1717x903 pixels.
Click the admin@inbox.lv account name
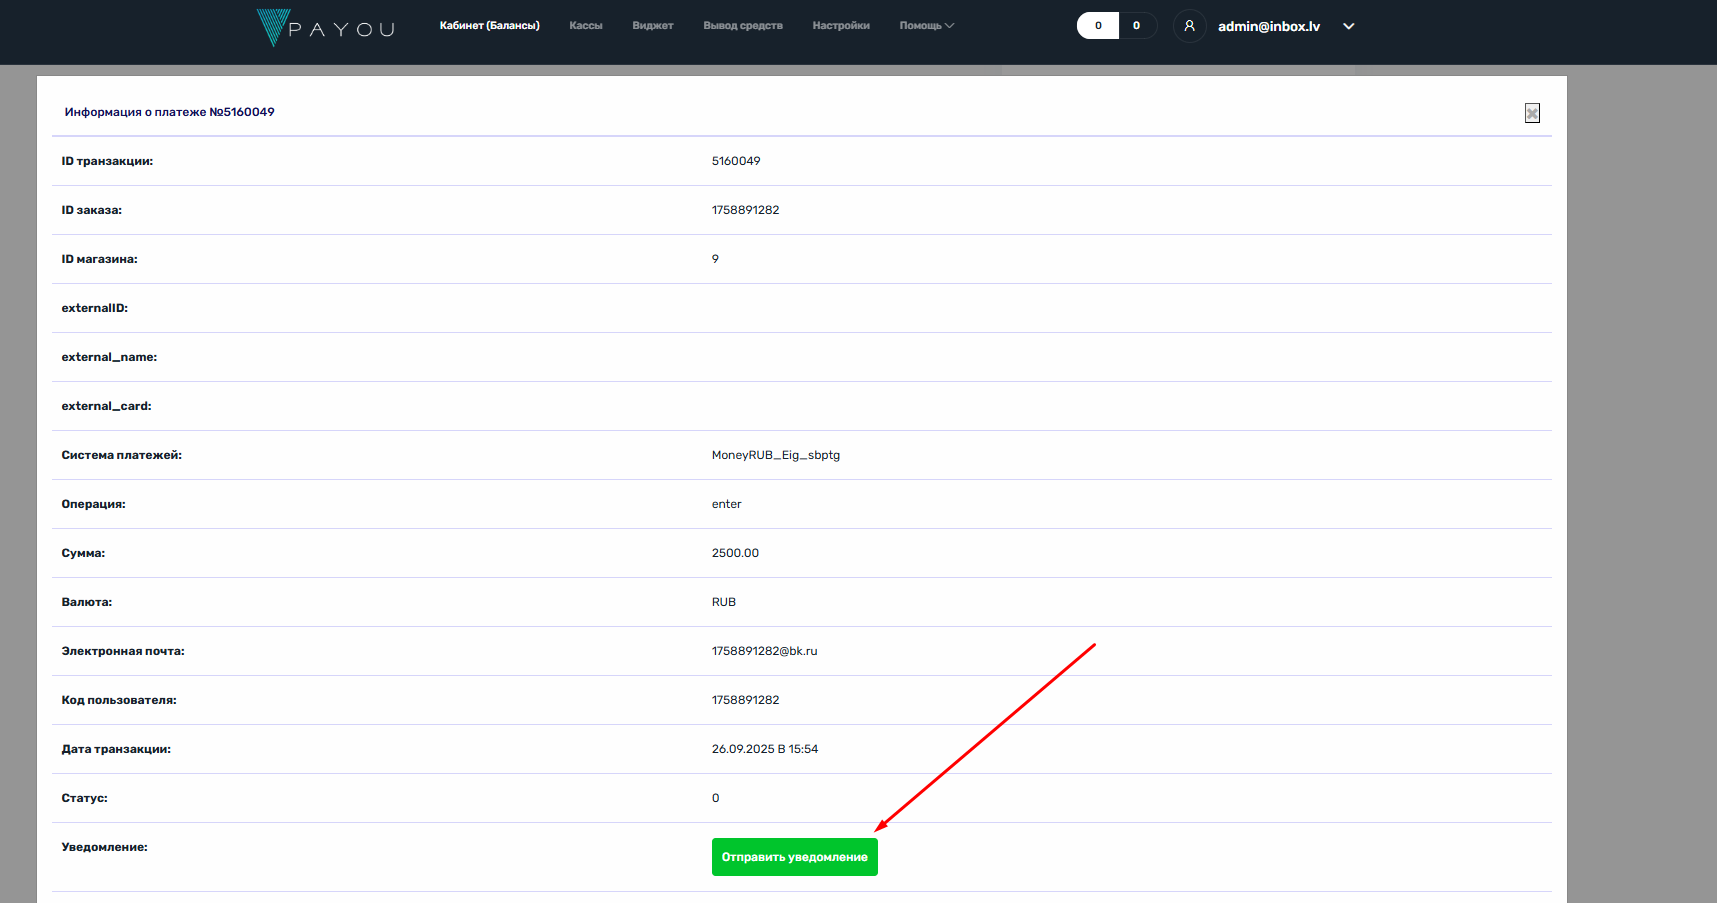coord(1268,27)
